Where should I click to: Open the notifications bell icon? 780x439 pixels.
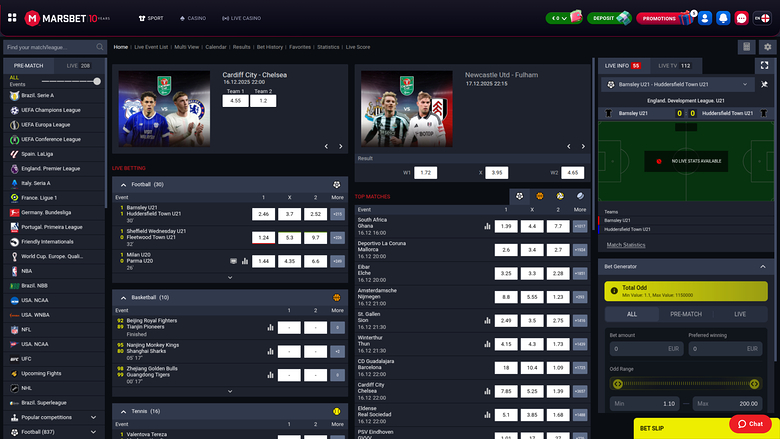pyautogui.click(x=723, y=18)
